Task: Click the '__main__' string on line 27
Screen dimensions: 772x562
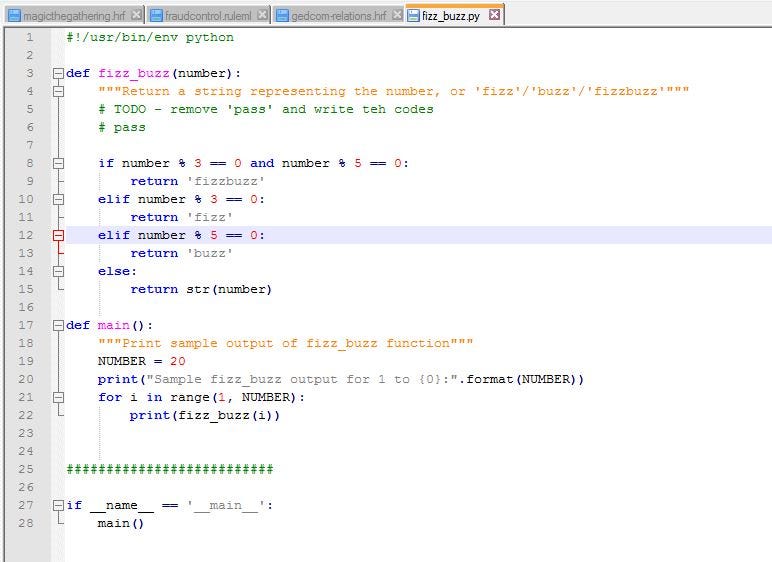Action: 225,505
